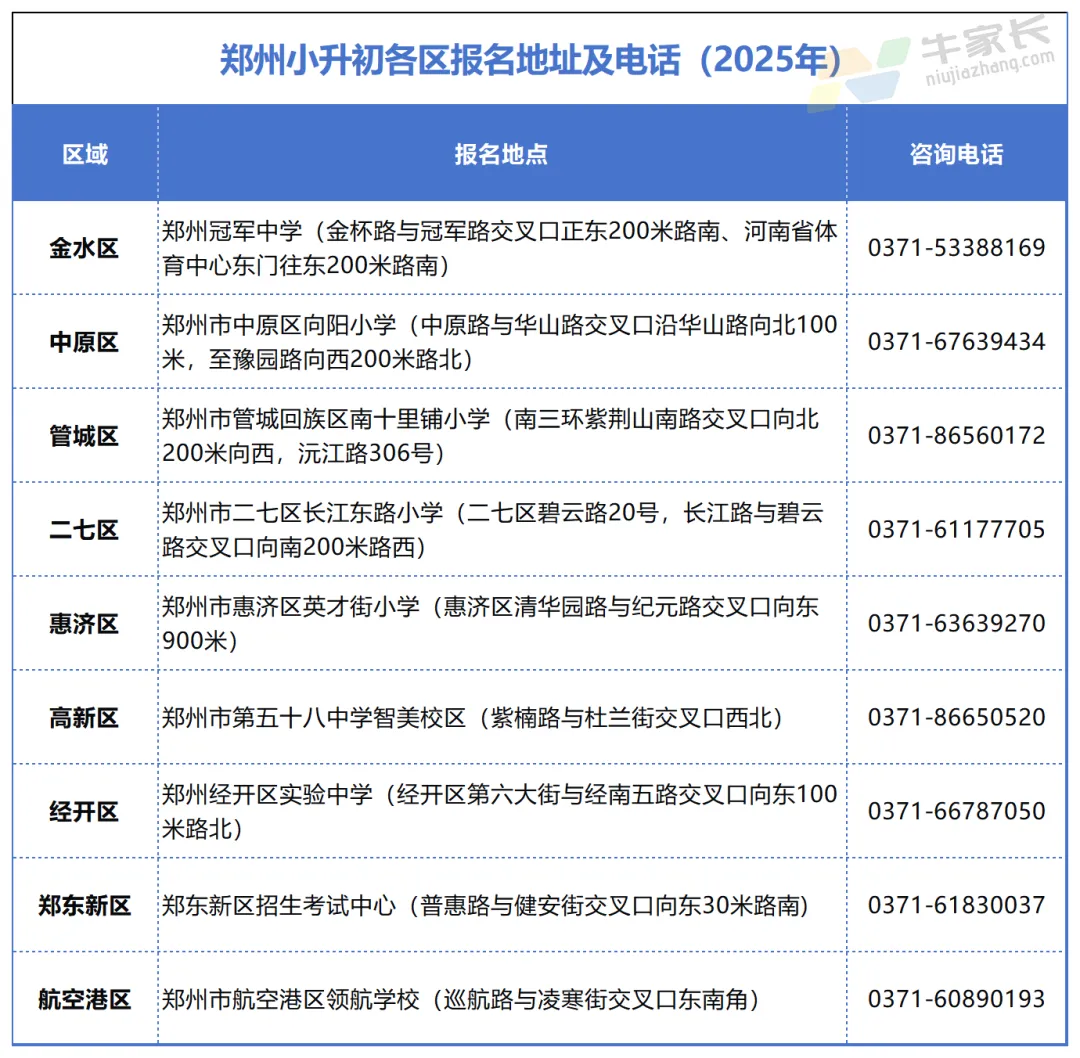The image size is (1080, 1058).
Task: Click phone number 0371-60890193
Action: tap(957, 999)
